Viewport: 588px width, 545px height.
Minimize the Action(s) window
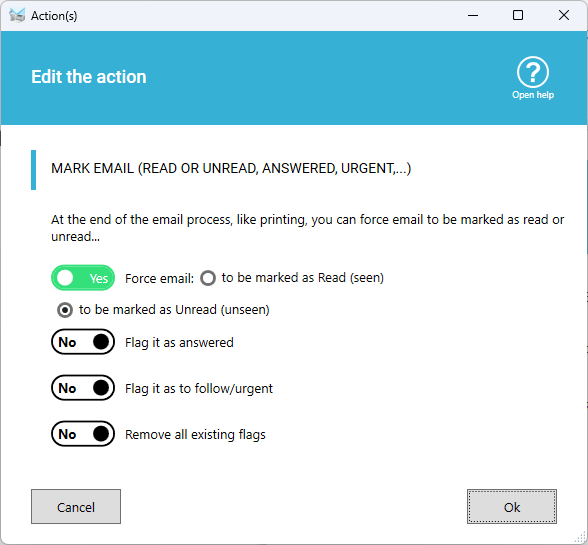tap(473, 15)
